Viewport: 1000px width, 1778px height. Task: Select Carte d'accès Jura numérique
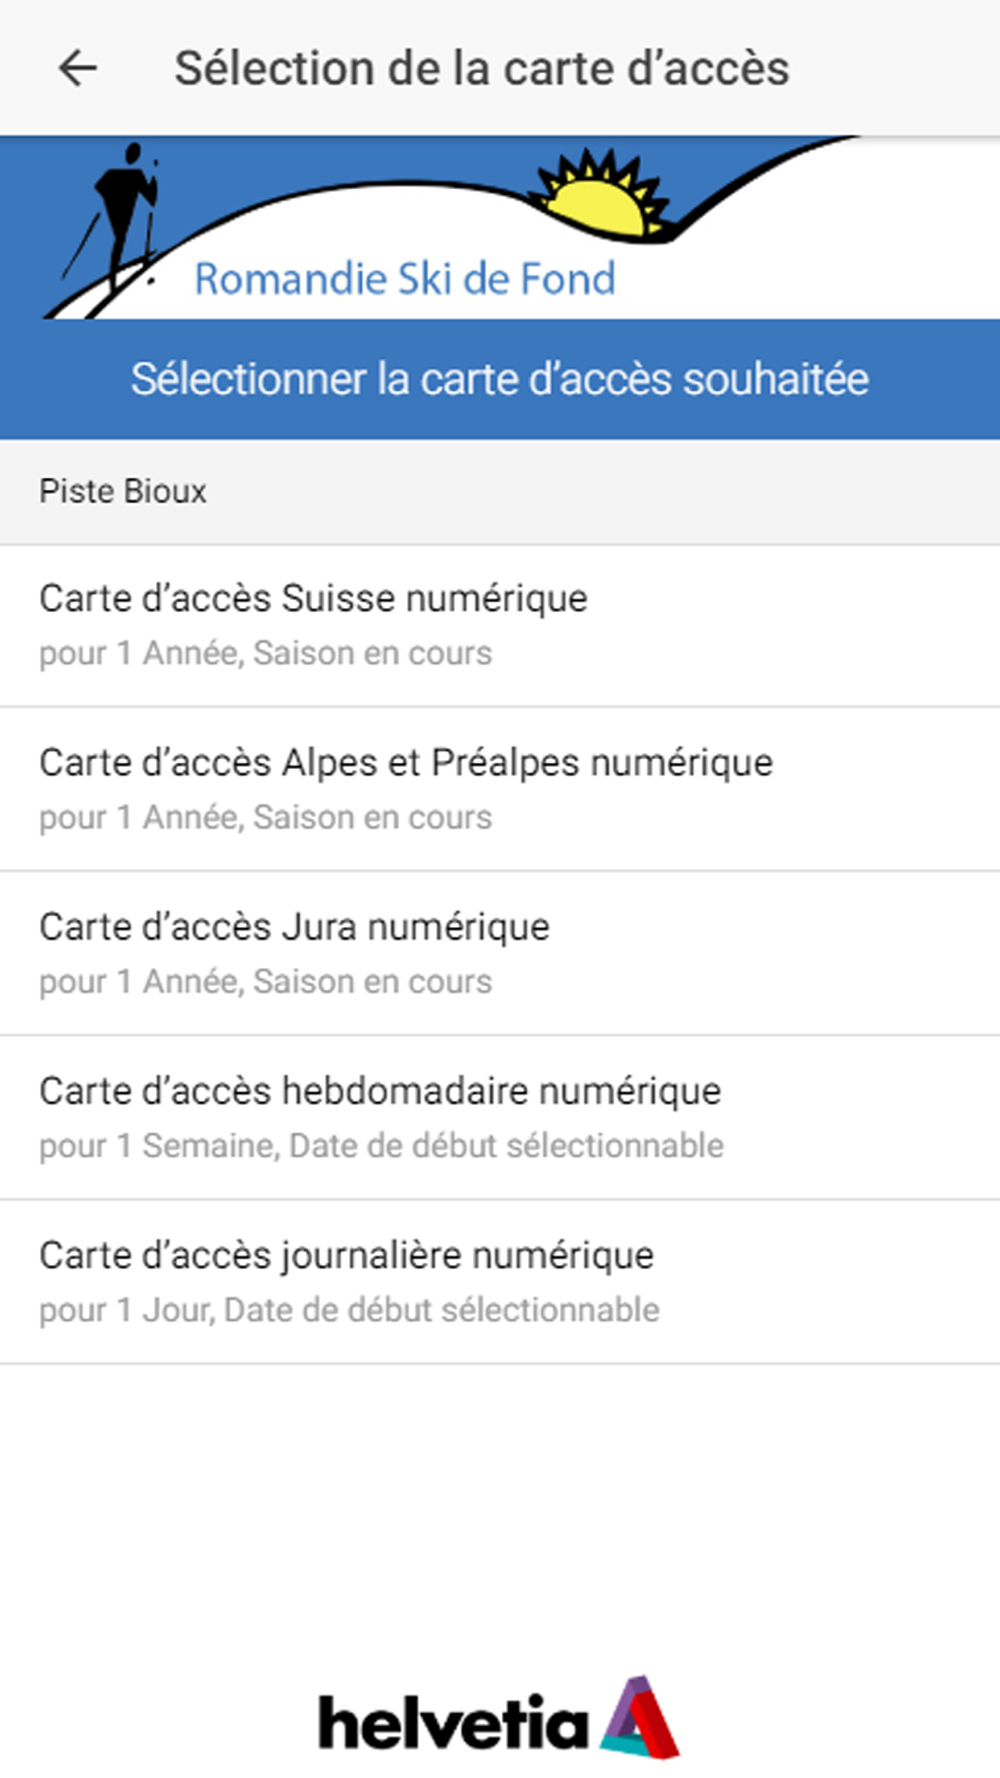point(294,927)
